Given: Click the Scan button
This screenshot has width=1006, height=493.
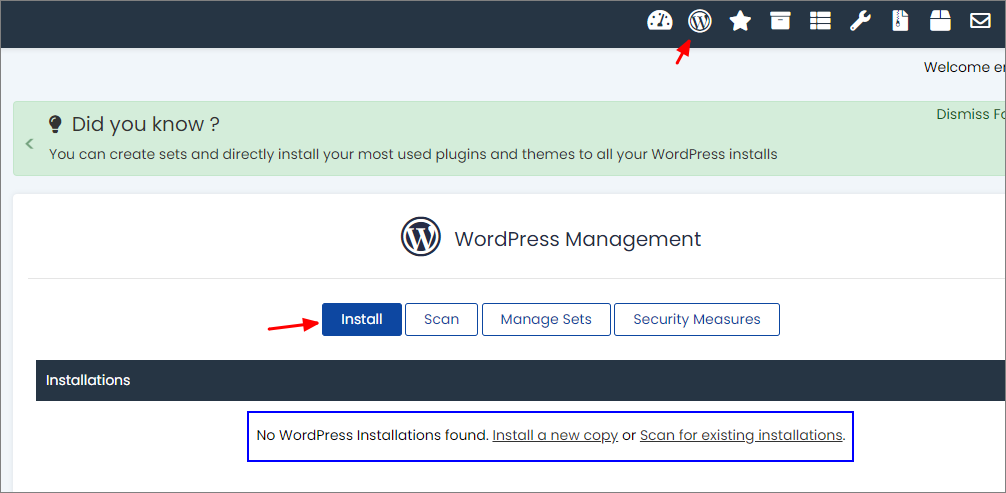Looking at the screenshot, I should [441, 319].
